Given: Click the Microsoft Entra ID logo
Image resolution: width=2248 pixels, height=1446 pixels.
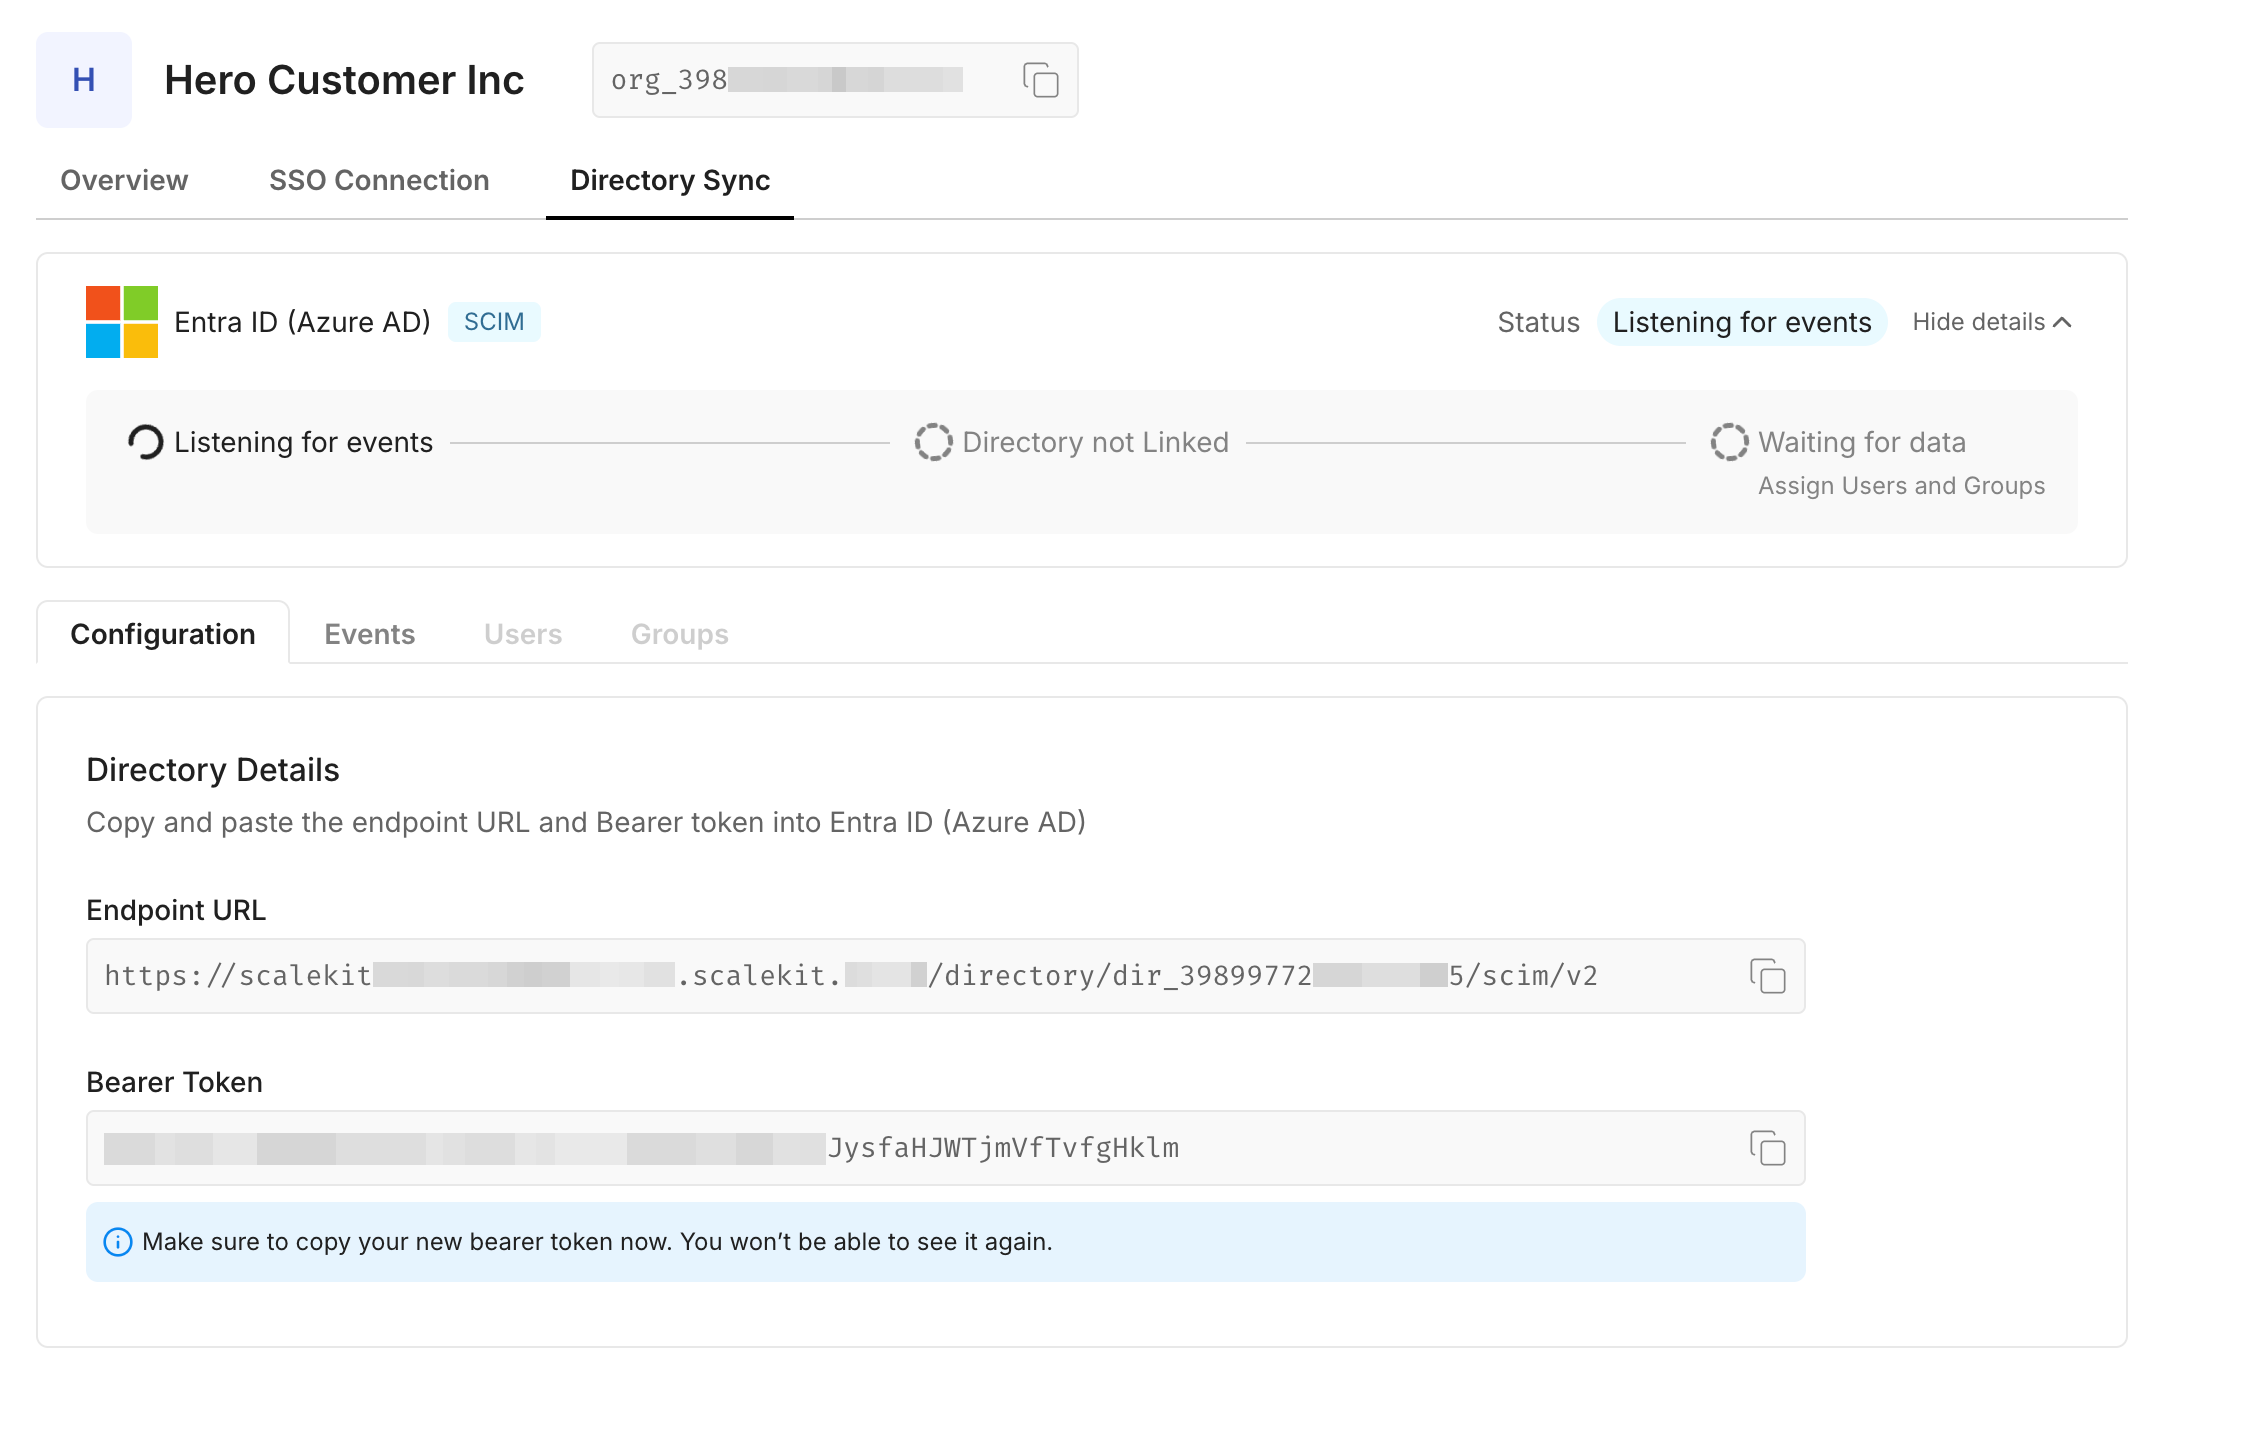Looking at the screenshot, I should [123, 322].
